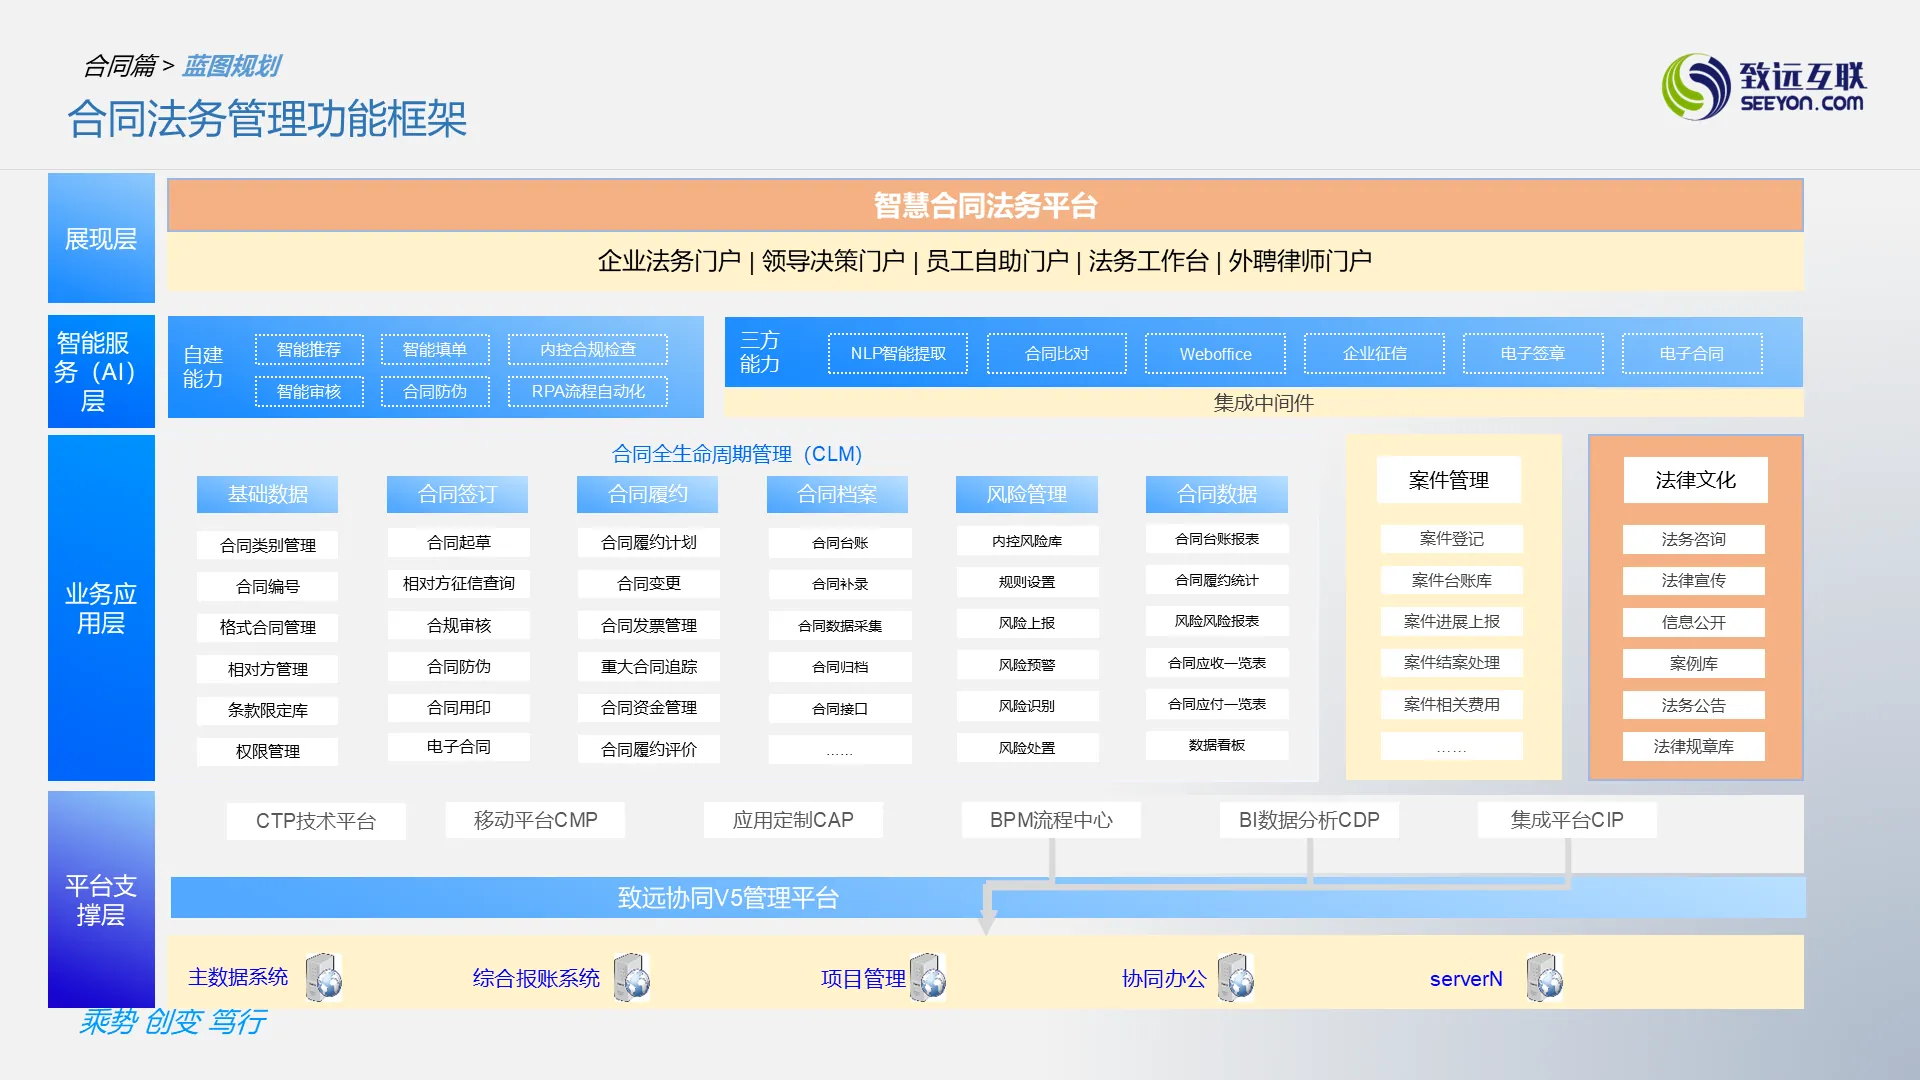Click the server icon beside 综合报账系统

632,977
